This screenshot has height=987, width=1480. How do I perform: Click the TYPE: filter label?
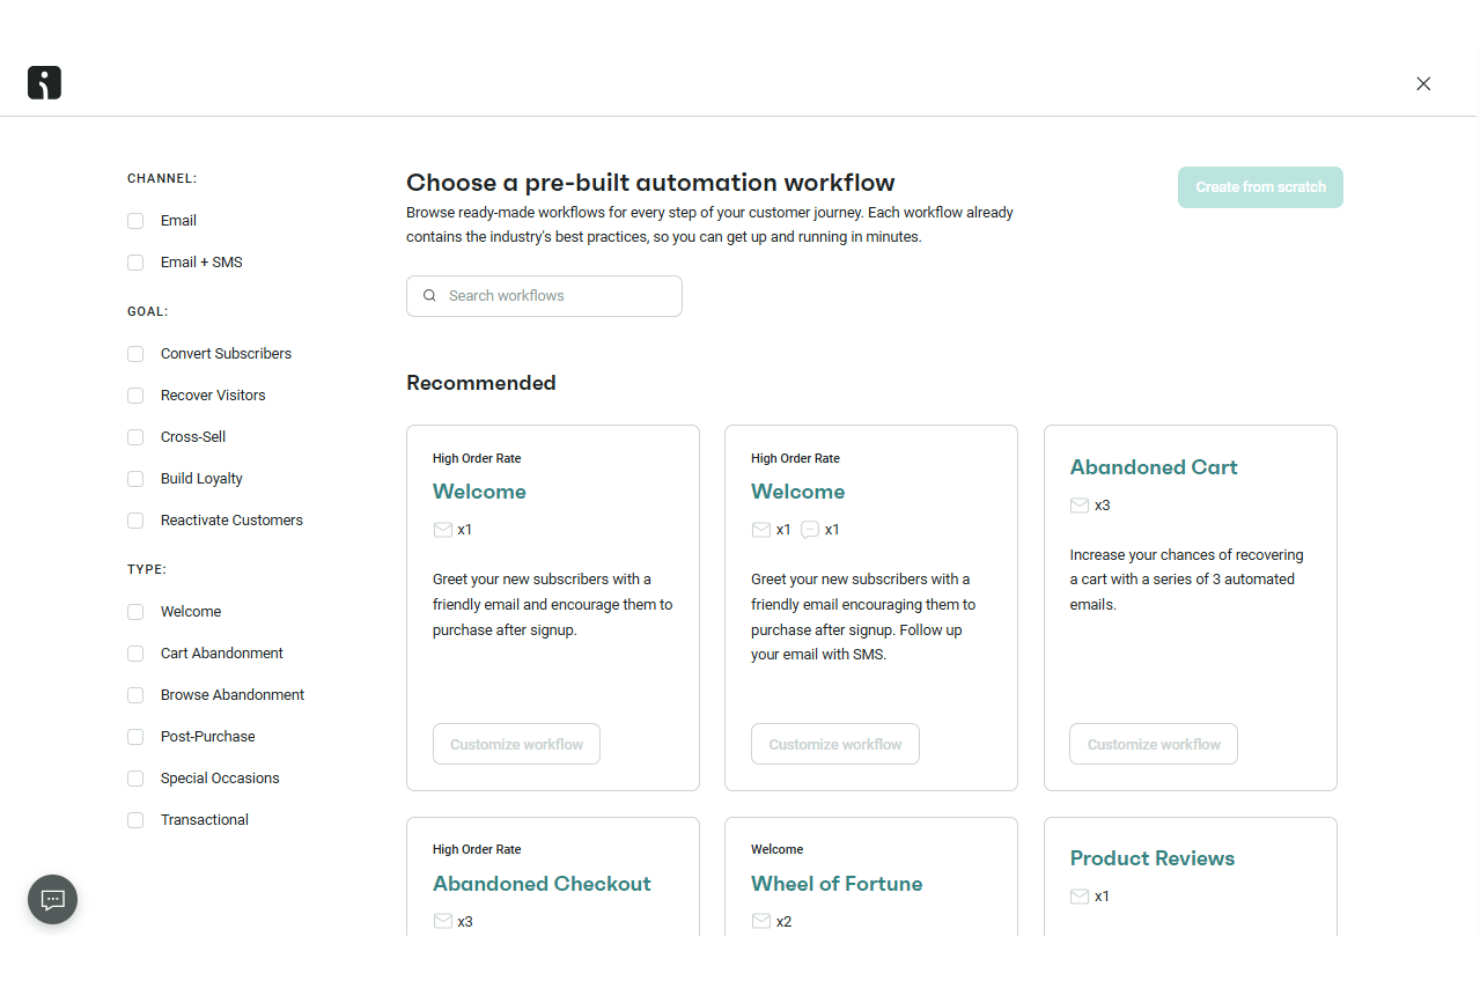click(147, 570)
